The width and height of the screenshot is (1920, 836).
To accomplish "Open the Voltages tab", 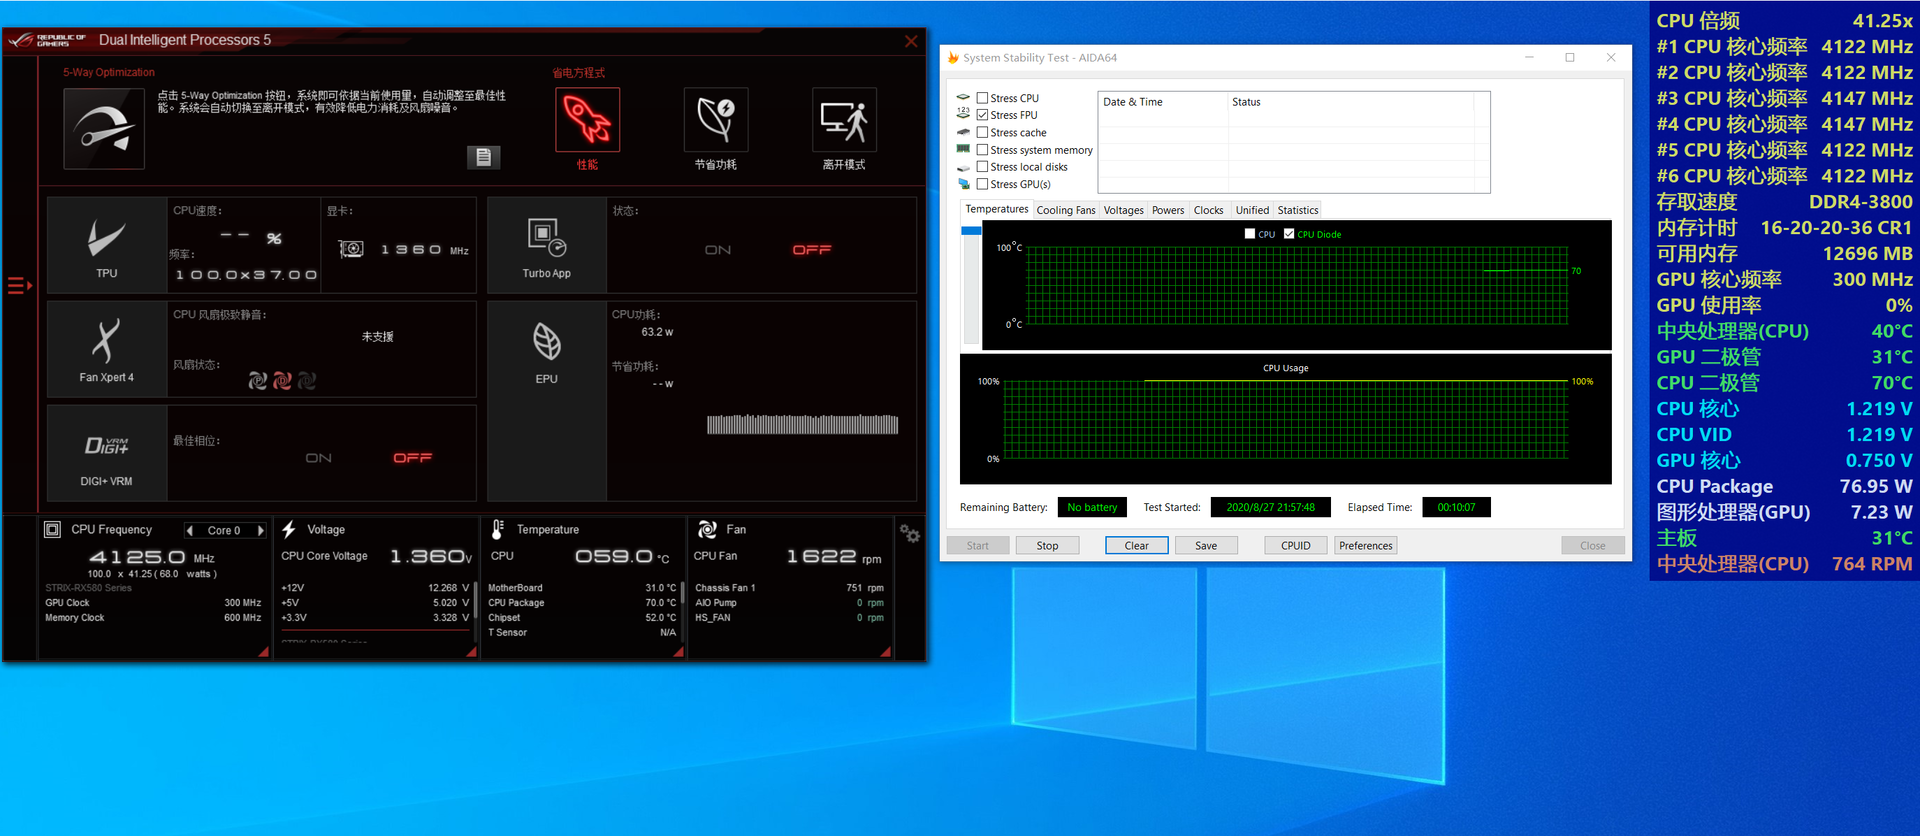I will [1123, 210].
